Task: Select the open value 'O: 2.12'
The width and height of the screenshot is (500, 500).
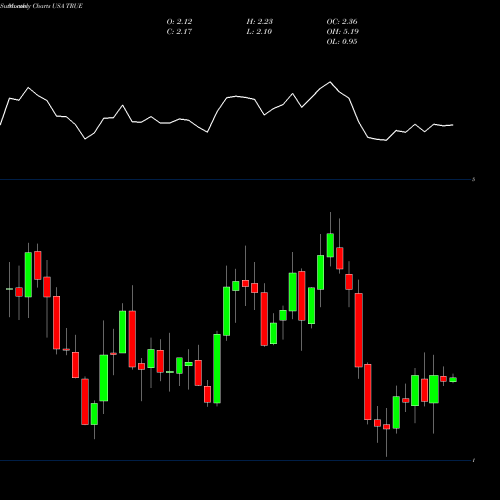Action: tap(179, 21)
